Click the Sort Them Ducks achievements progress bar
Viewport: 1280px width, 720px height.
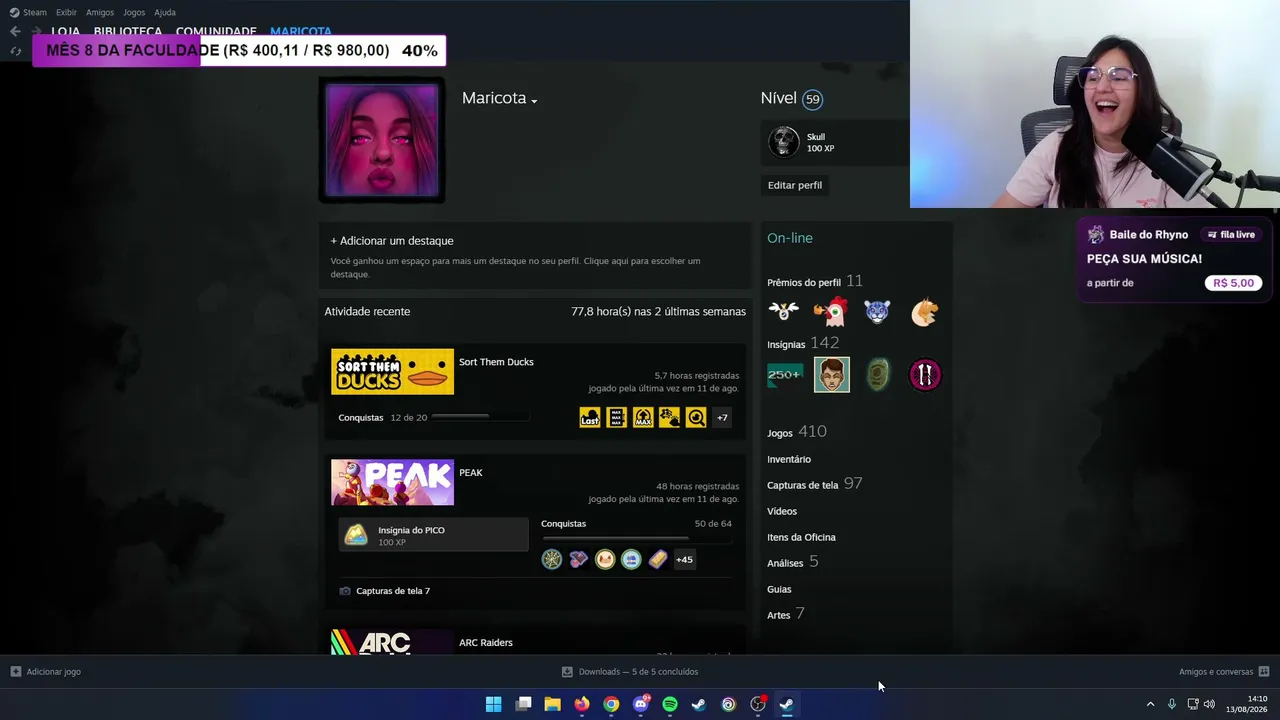481,416
